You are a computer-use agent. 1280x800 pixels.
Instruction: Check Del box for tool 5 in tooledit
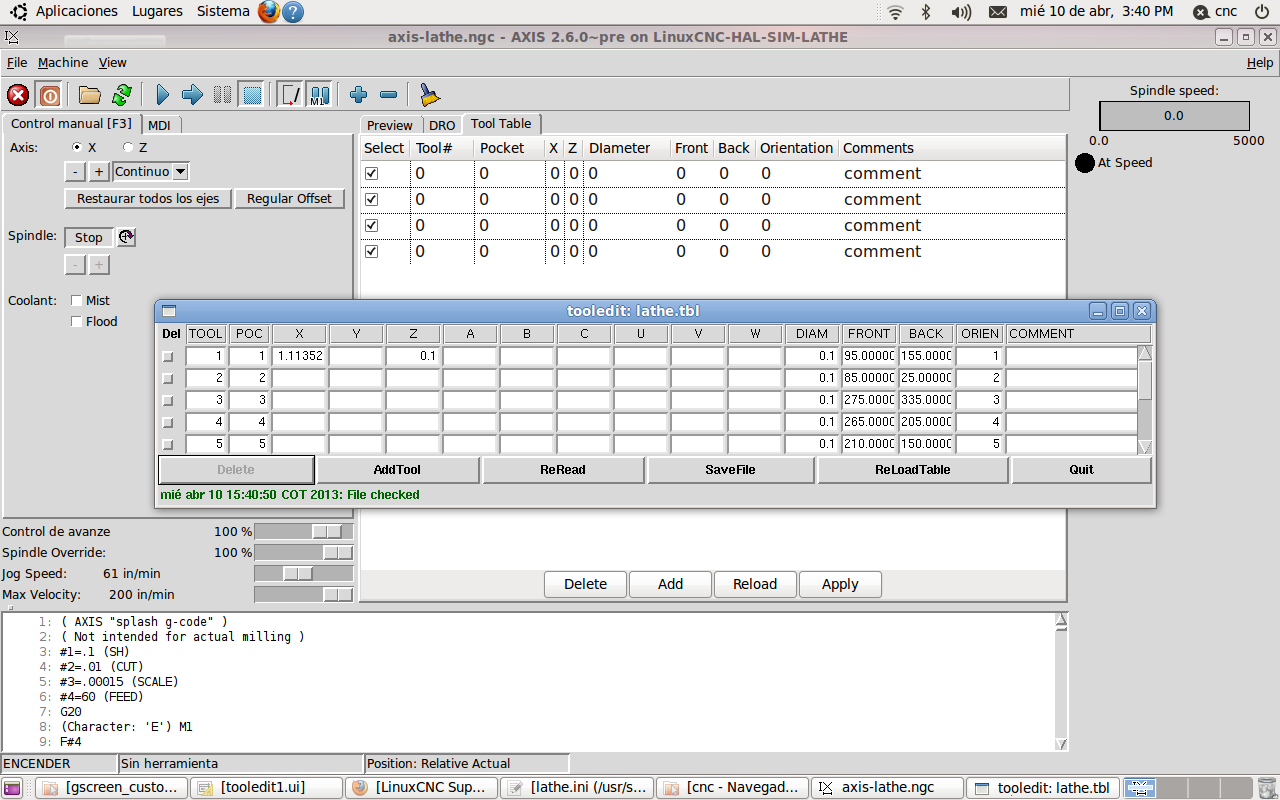pyautogui.click(x=168, y=444)
